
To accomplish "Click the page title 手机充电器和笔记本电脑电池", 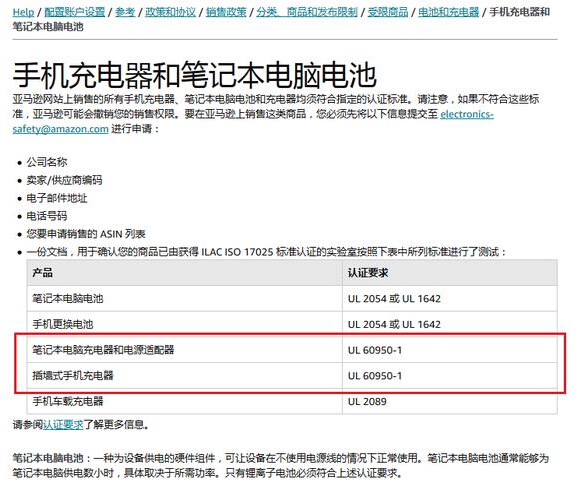I will click(x=194, y=75).
